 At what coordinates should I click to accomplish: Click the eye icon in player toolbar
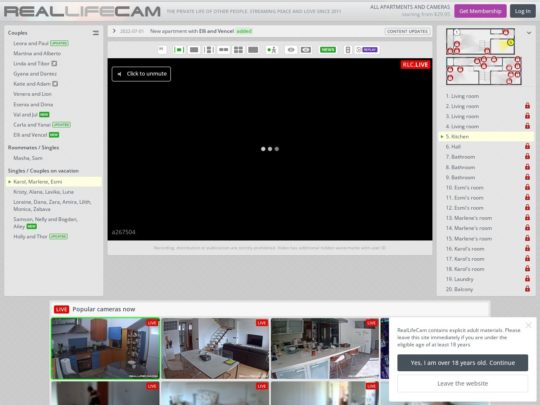(x=291, y=50)
